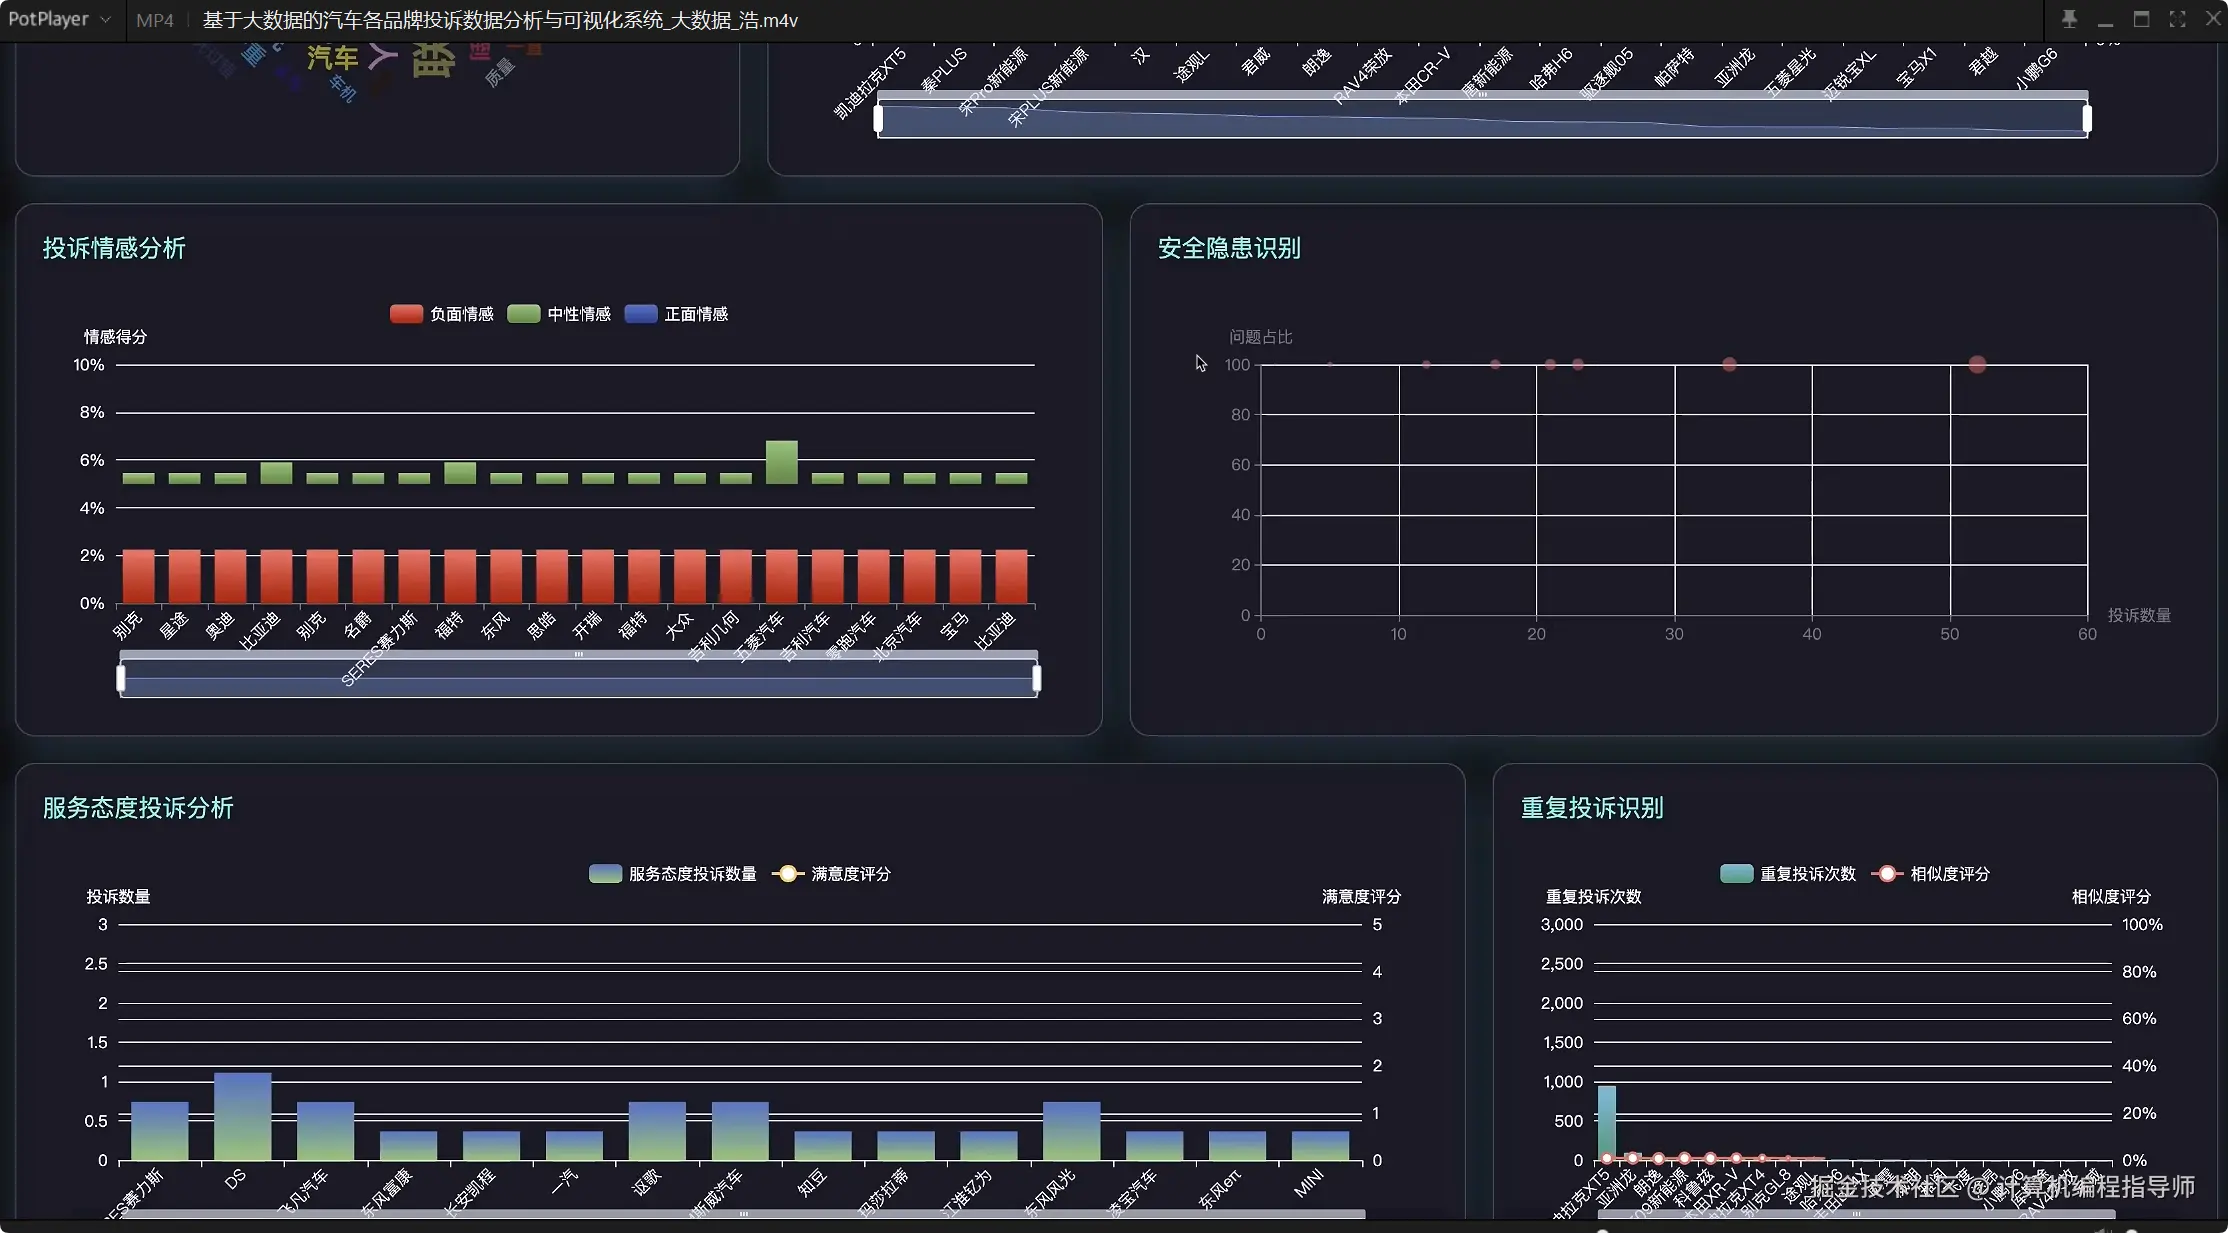The height and width of the screenshot is (1233, 2228).
Task: Click the DS bar in service complaint chart
Action: (x=242, y=1116)
